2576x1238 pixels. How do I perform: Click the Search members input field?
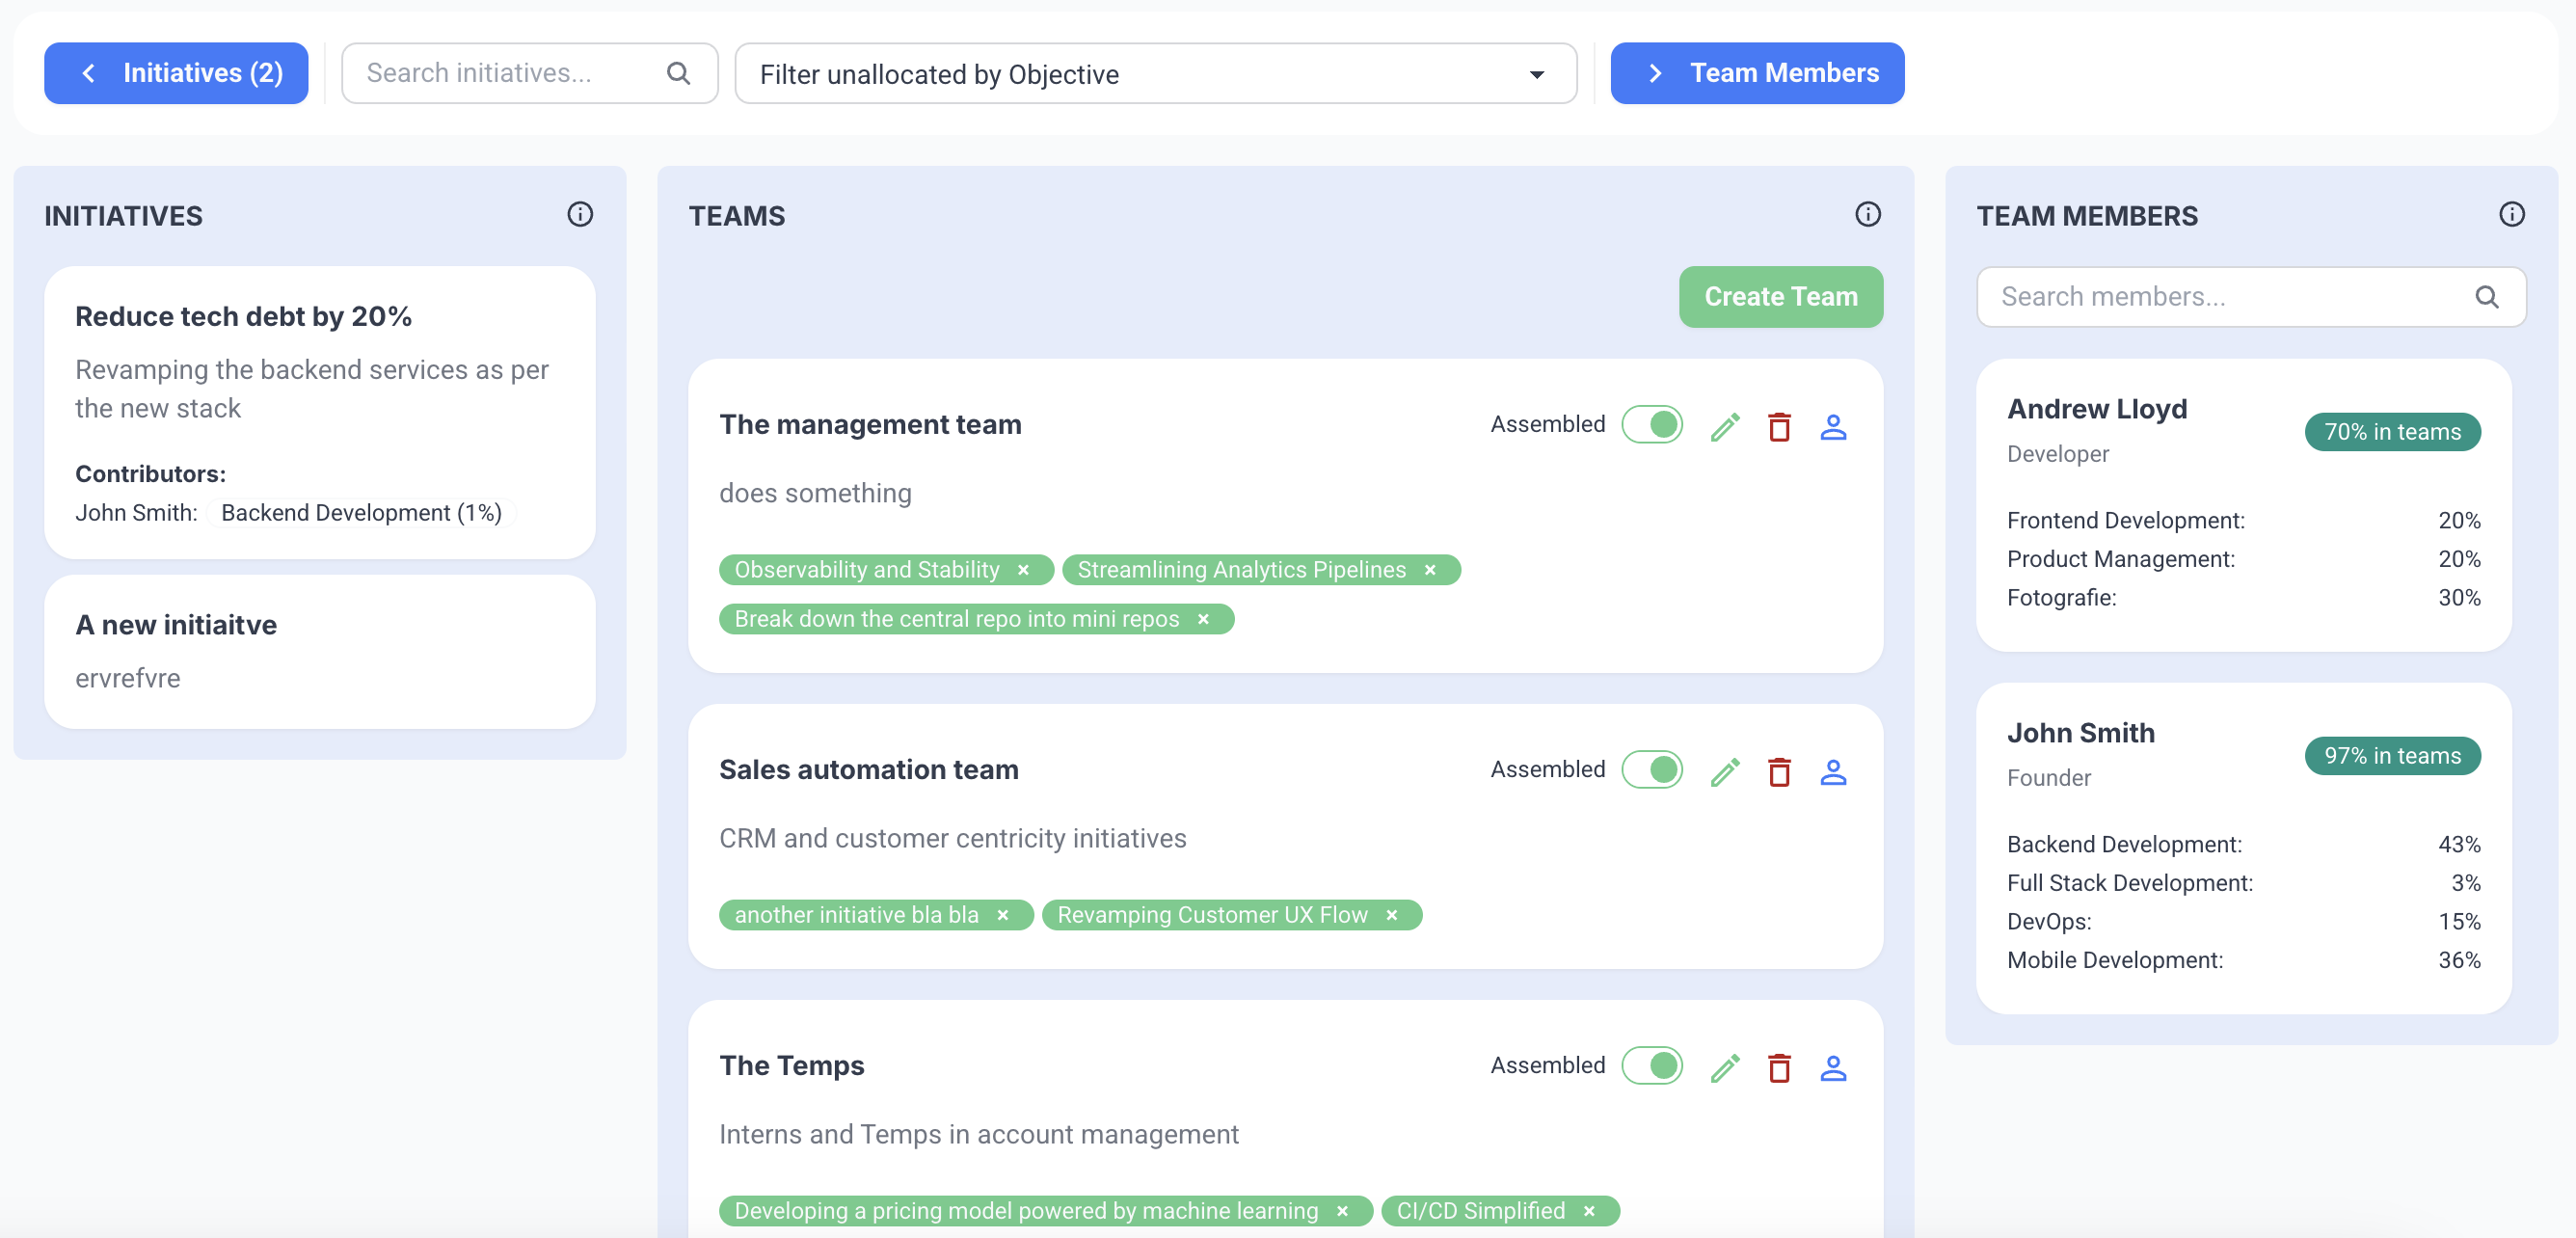(2230, 297)
